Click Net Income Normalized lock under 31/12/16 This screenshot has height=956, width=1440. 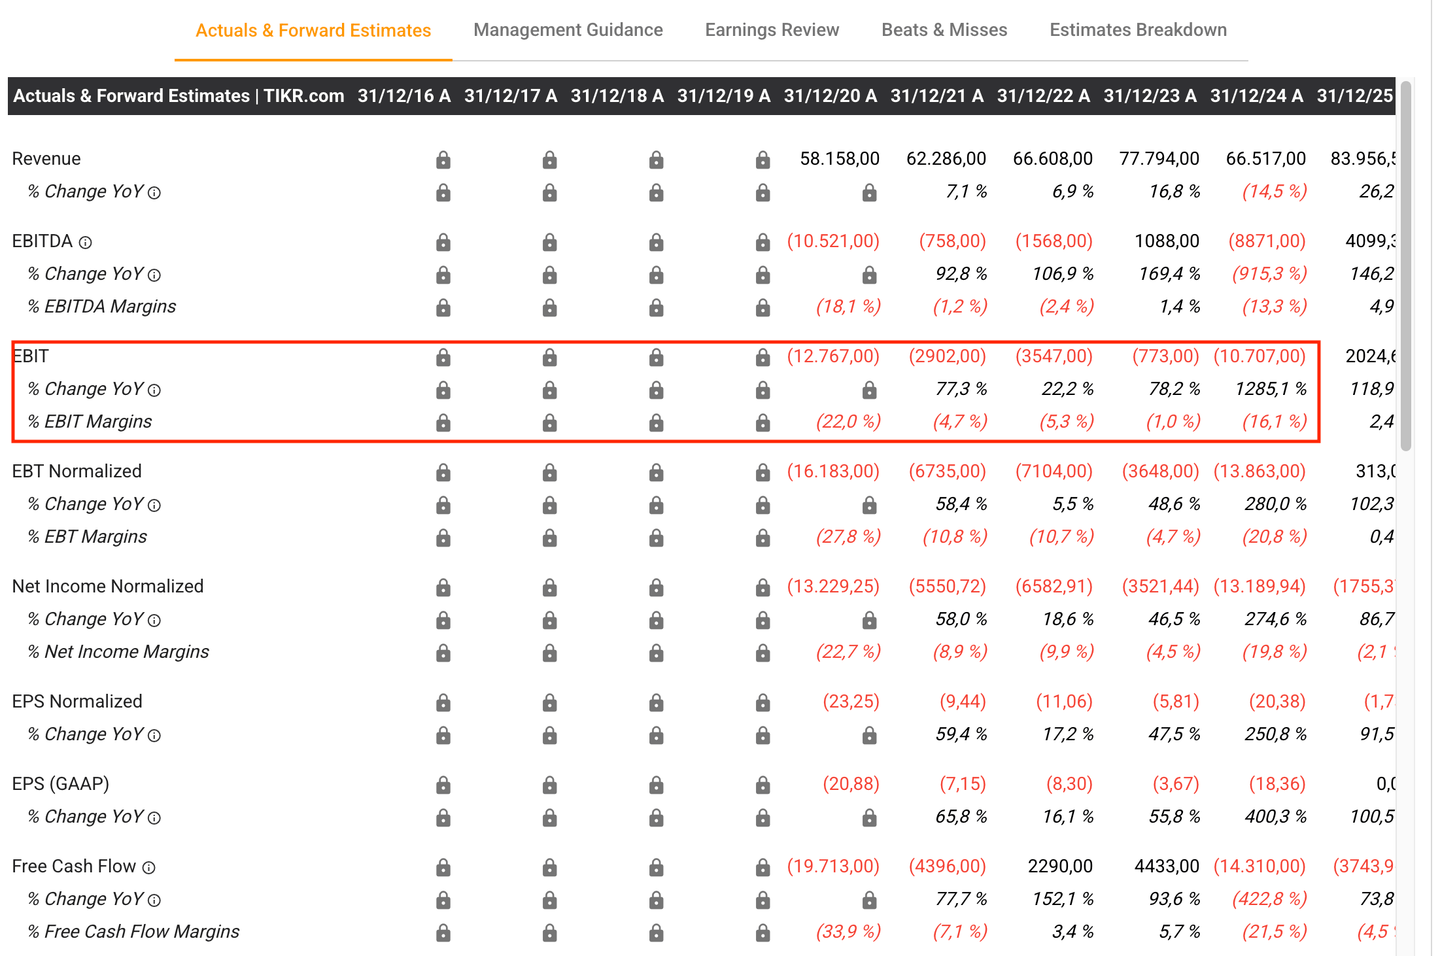tap(443, 587)
